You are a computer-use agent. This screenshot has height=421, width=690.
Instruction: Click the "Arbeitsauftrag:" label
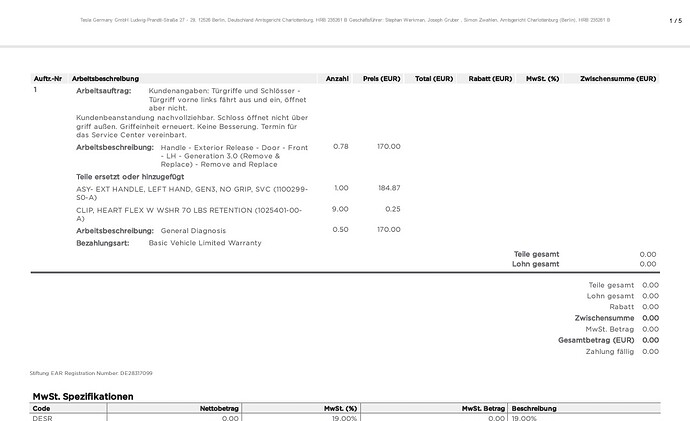tap(103, 91)
